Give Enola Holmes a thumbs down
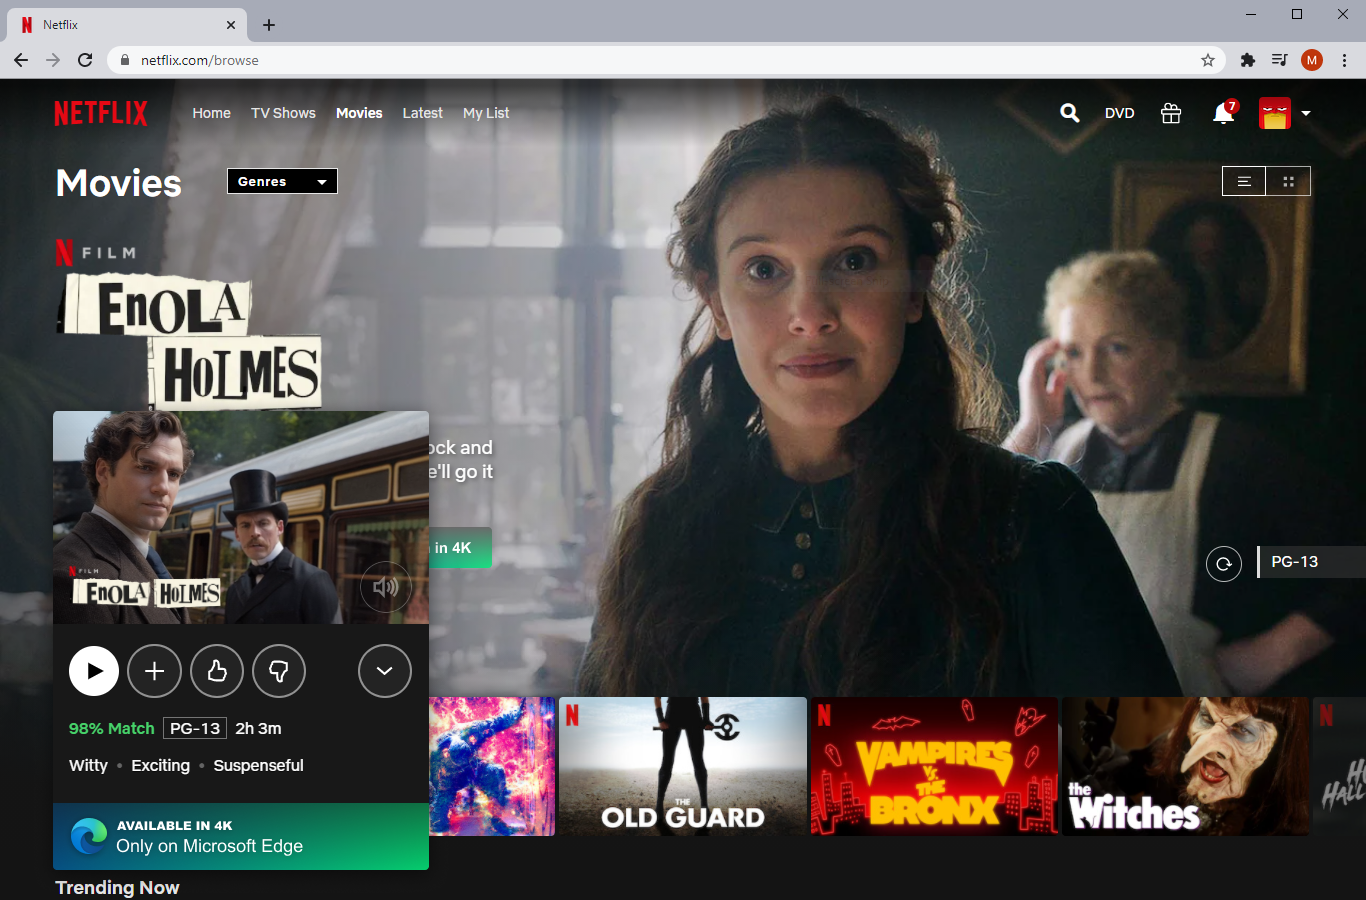1366x900 pixels. 279,671
